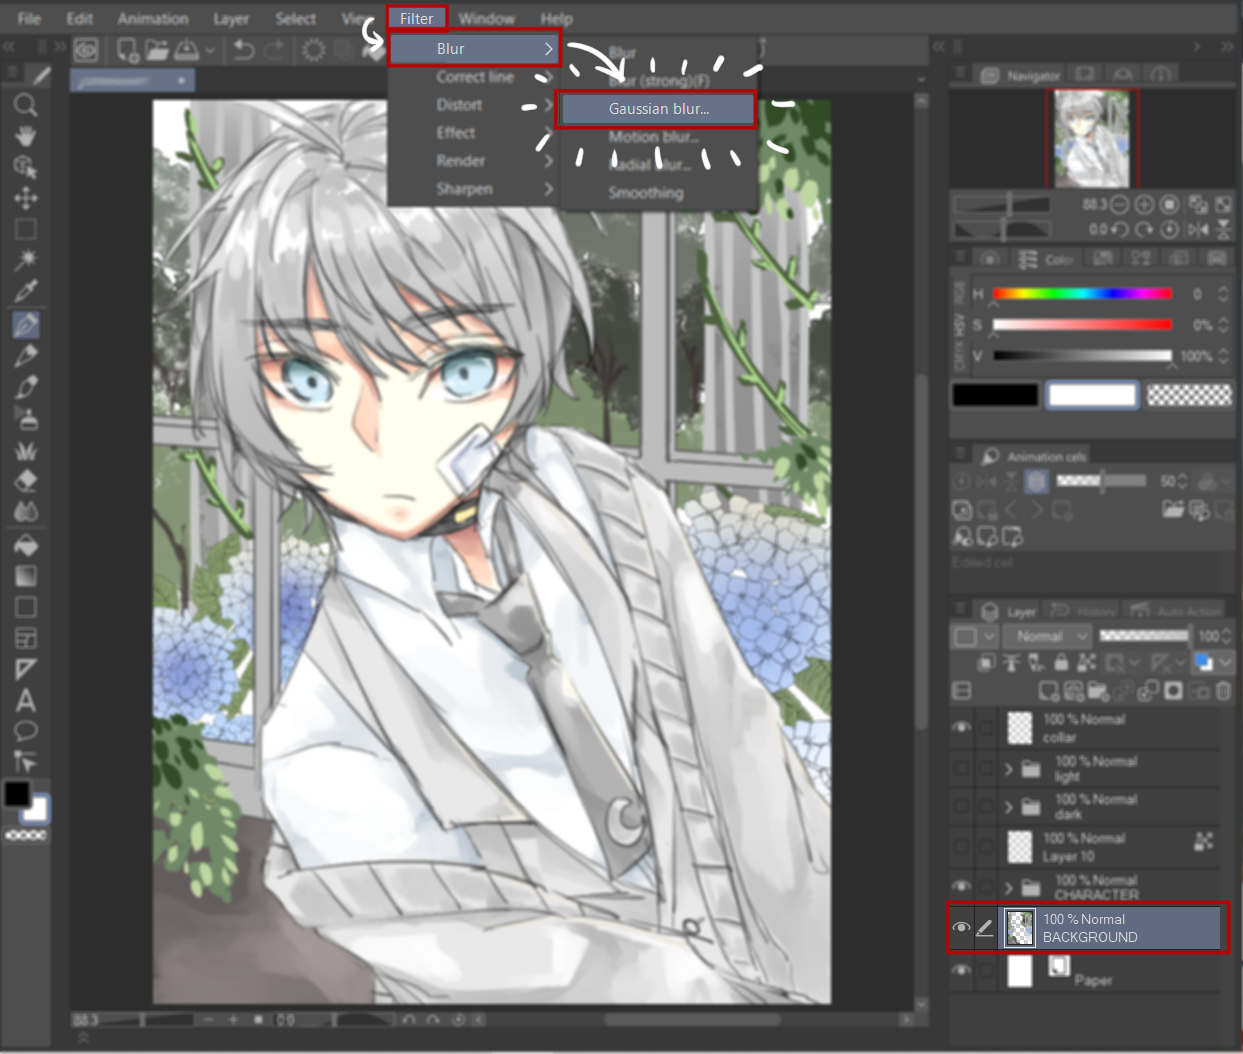Select the Operation object tool
The image size is (1243, 1054).
(26, 167)
